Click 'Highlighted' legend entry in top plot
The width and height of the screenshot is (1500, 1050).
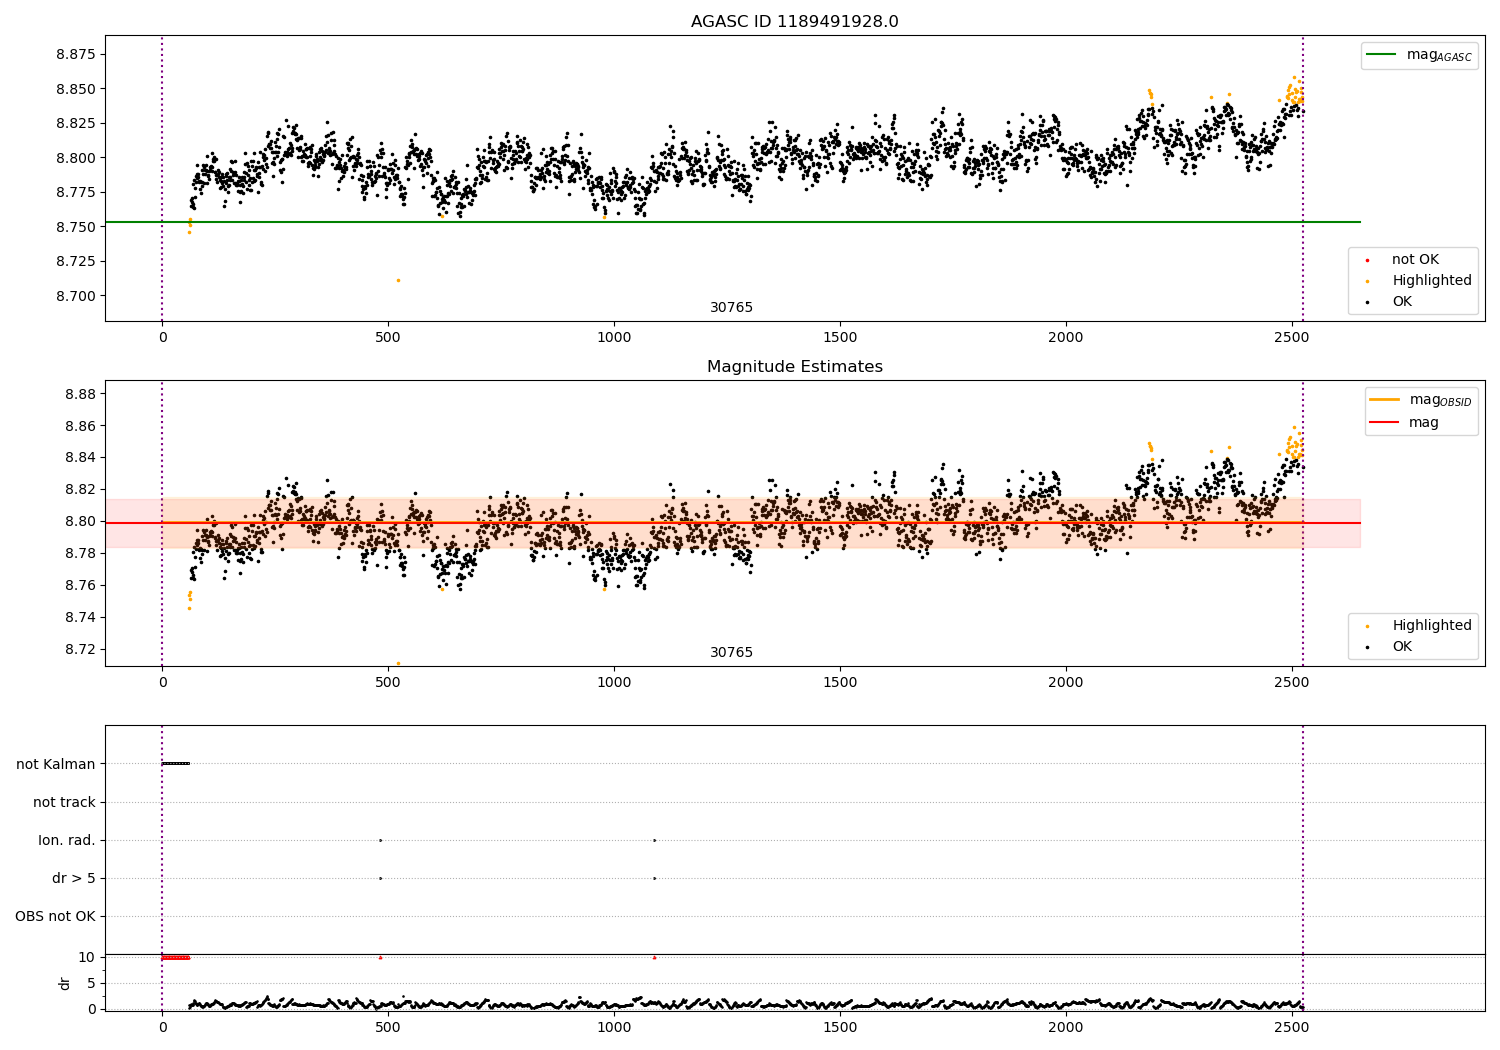pos(1432,281)
